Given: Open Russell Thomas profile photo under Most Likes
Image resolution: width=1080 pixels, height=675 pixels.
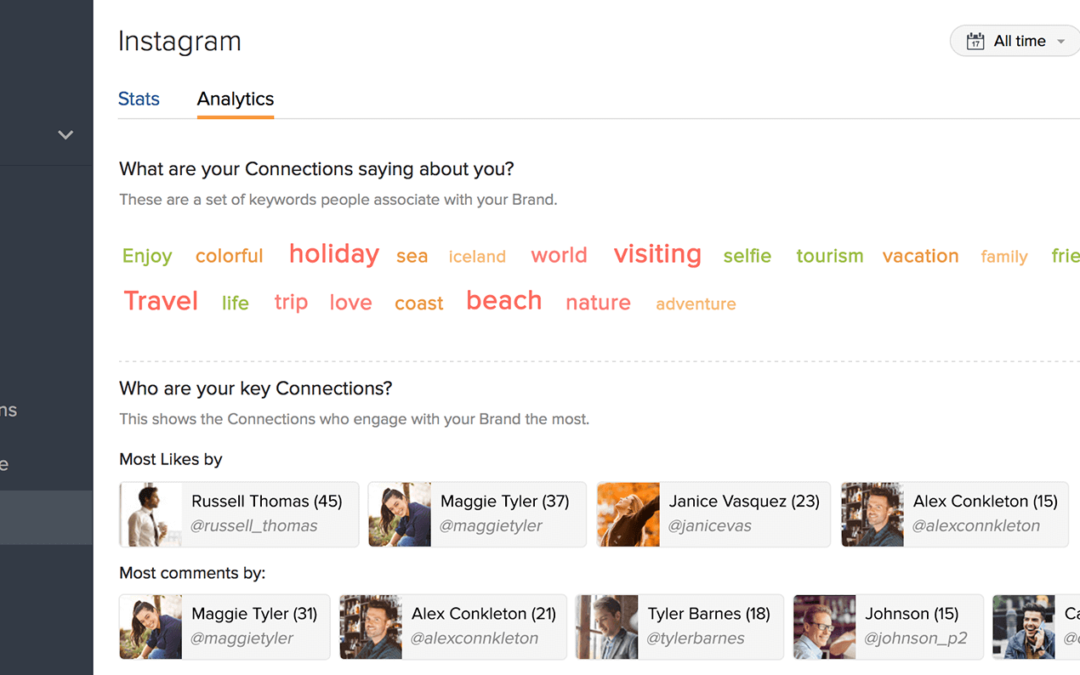Looking at the screenshot, I should (x=151, y=514).
